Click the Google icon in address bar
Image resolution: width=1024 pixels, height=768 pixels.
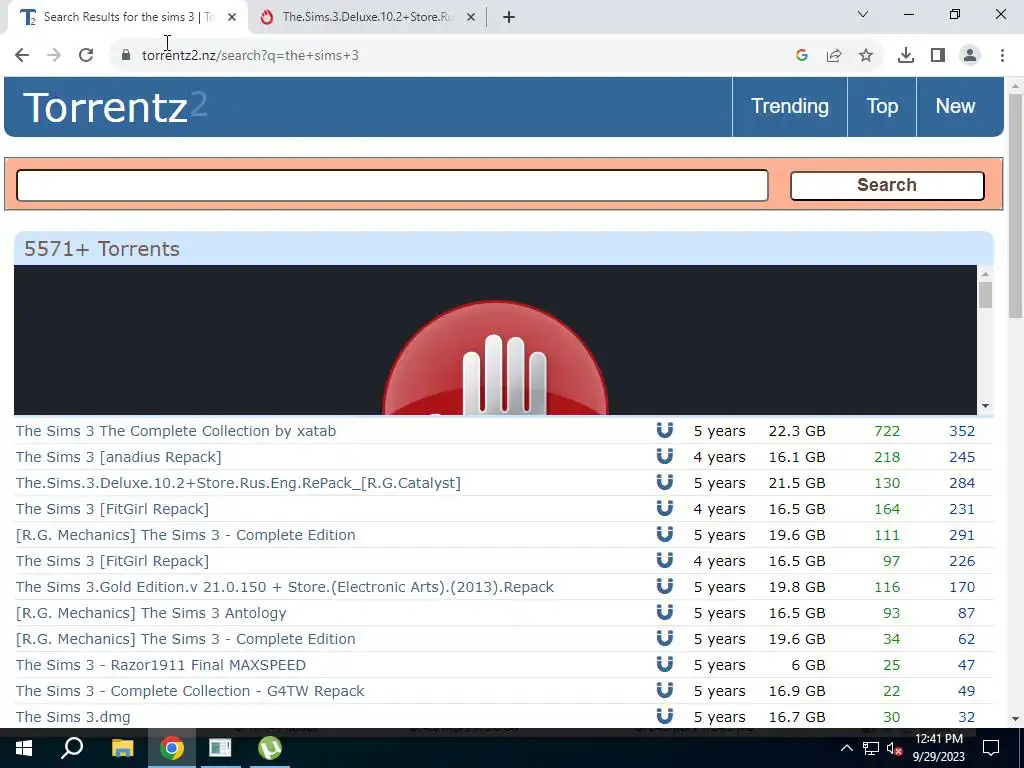802,56
